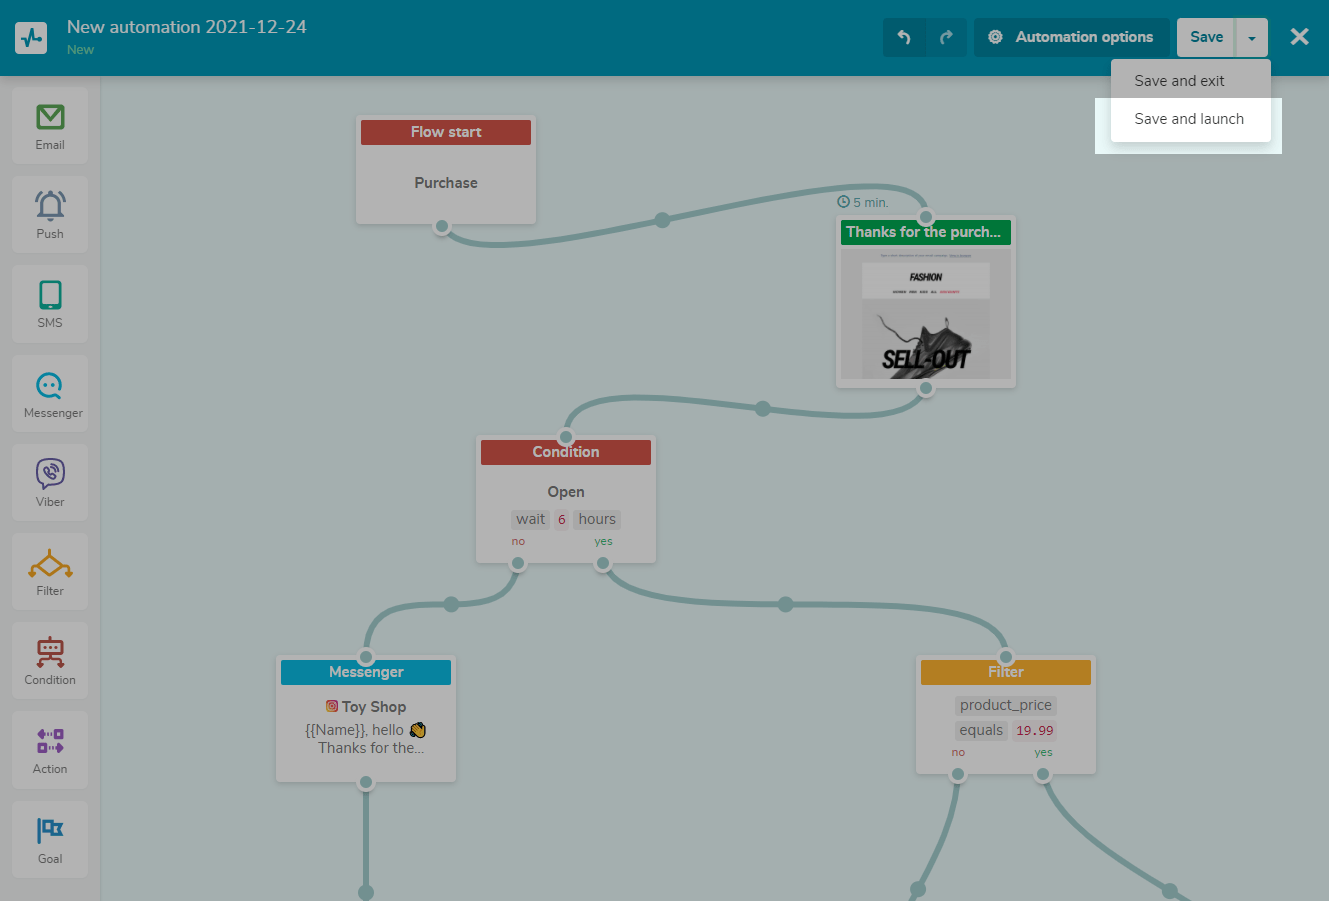Viewport: 1329px width, 901px height.
Task: Select the Condition block header on canvas
Action: (x=566, y=452)
